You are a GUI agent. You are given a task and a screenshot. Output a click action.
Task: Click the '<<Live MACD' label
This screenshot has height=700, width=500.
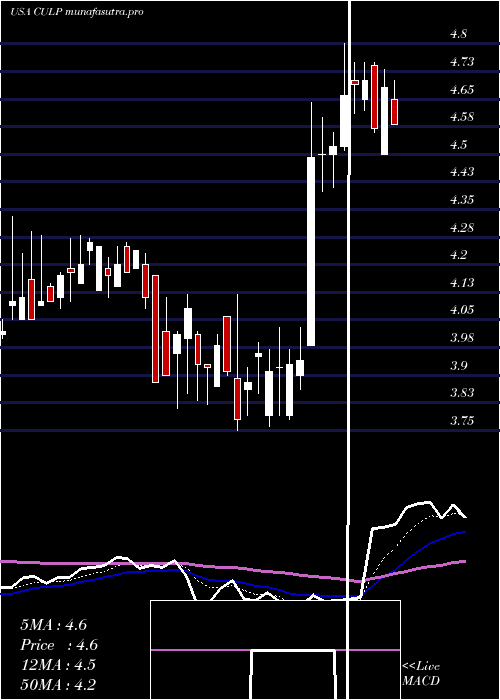[421, 673]
